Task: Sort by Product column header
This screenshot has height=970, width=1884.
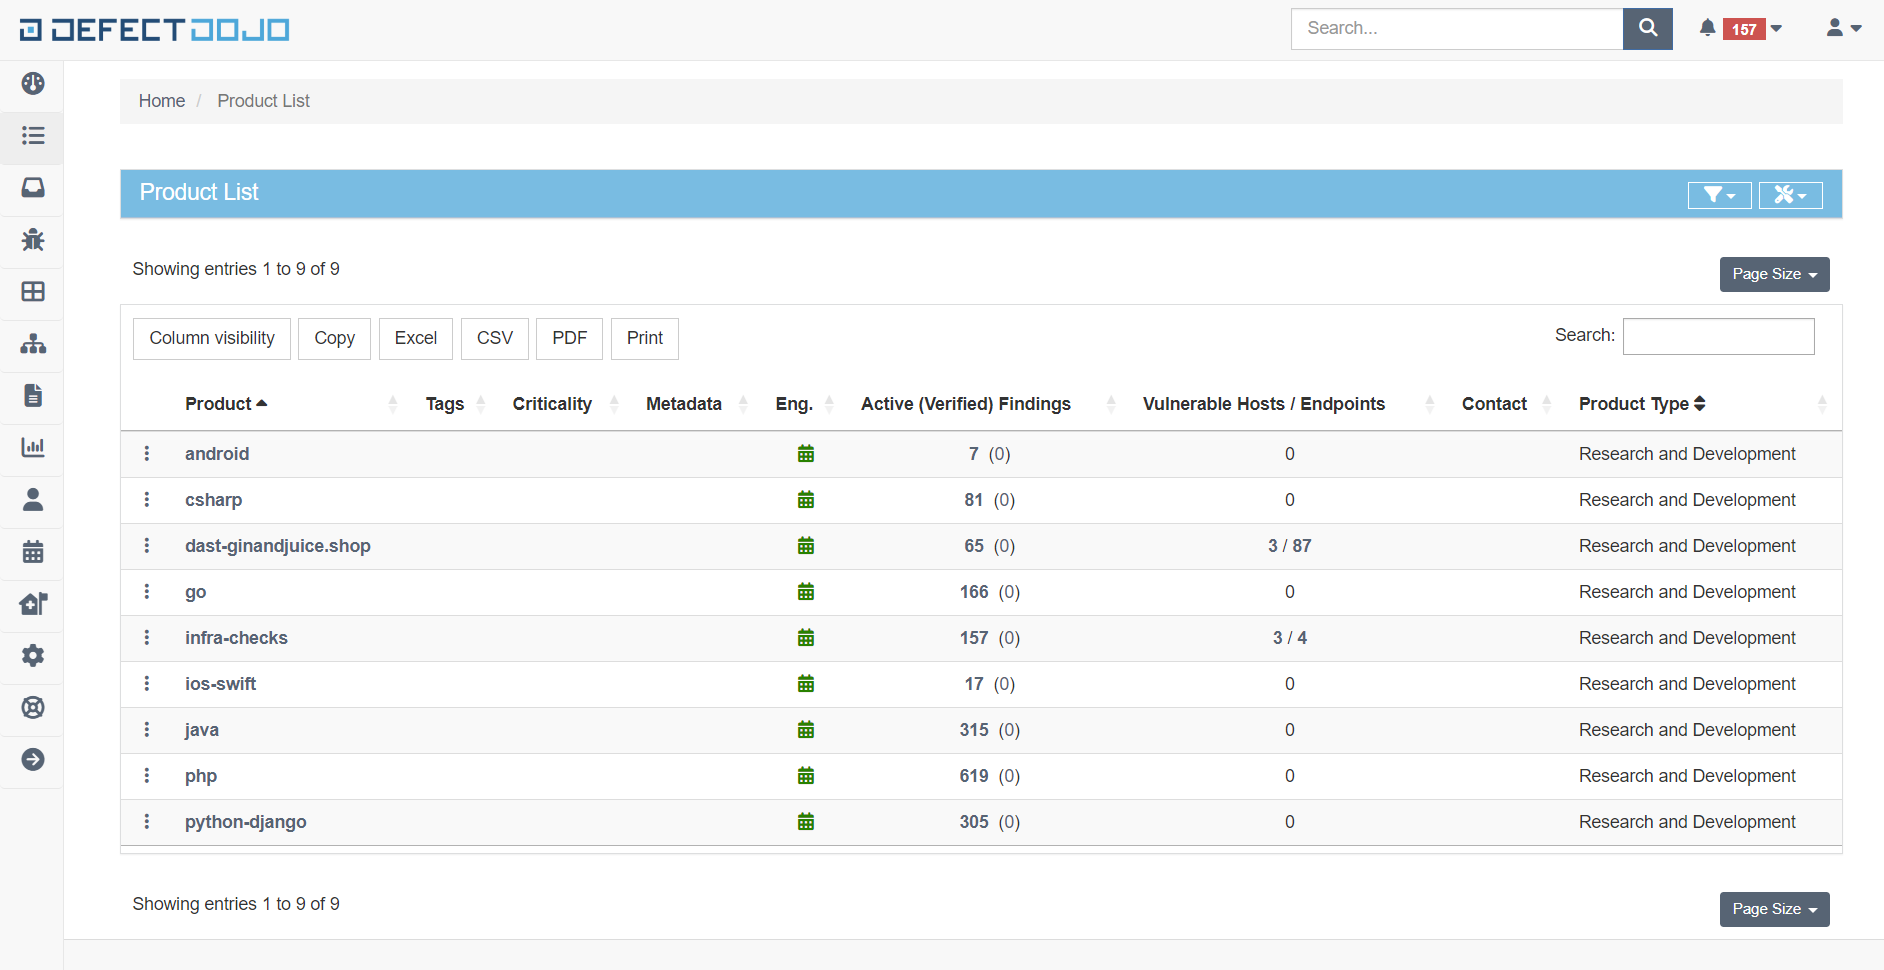Action: (226, 404)
